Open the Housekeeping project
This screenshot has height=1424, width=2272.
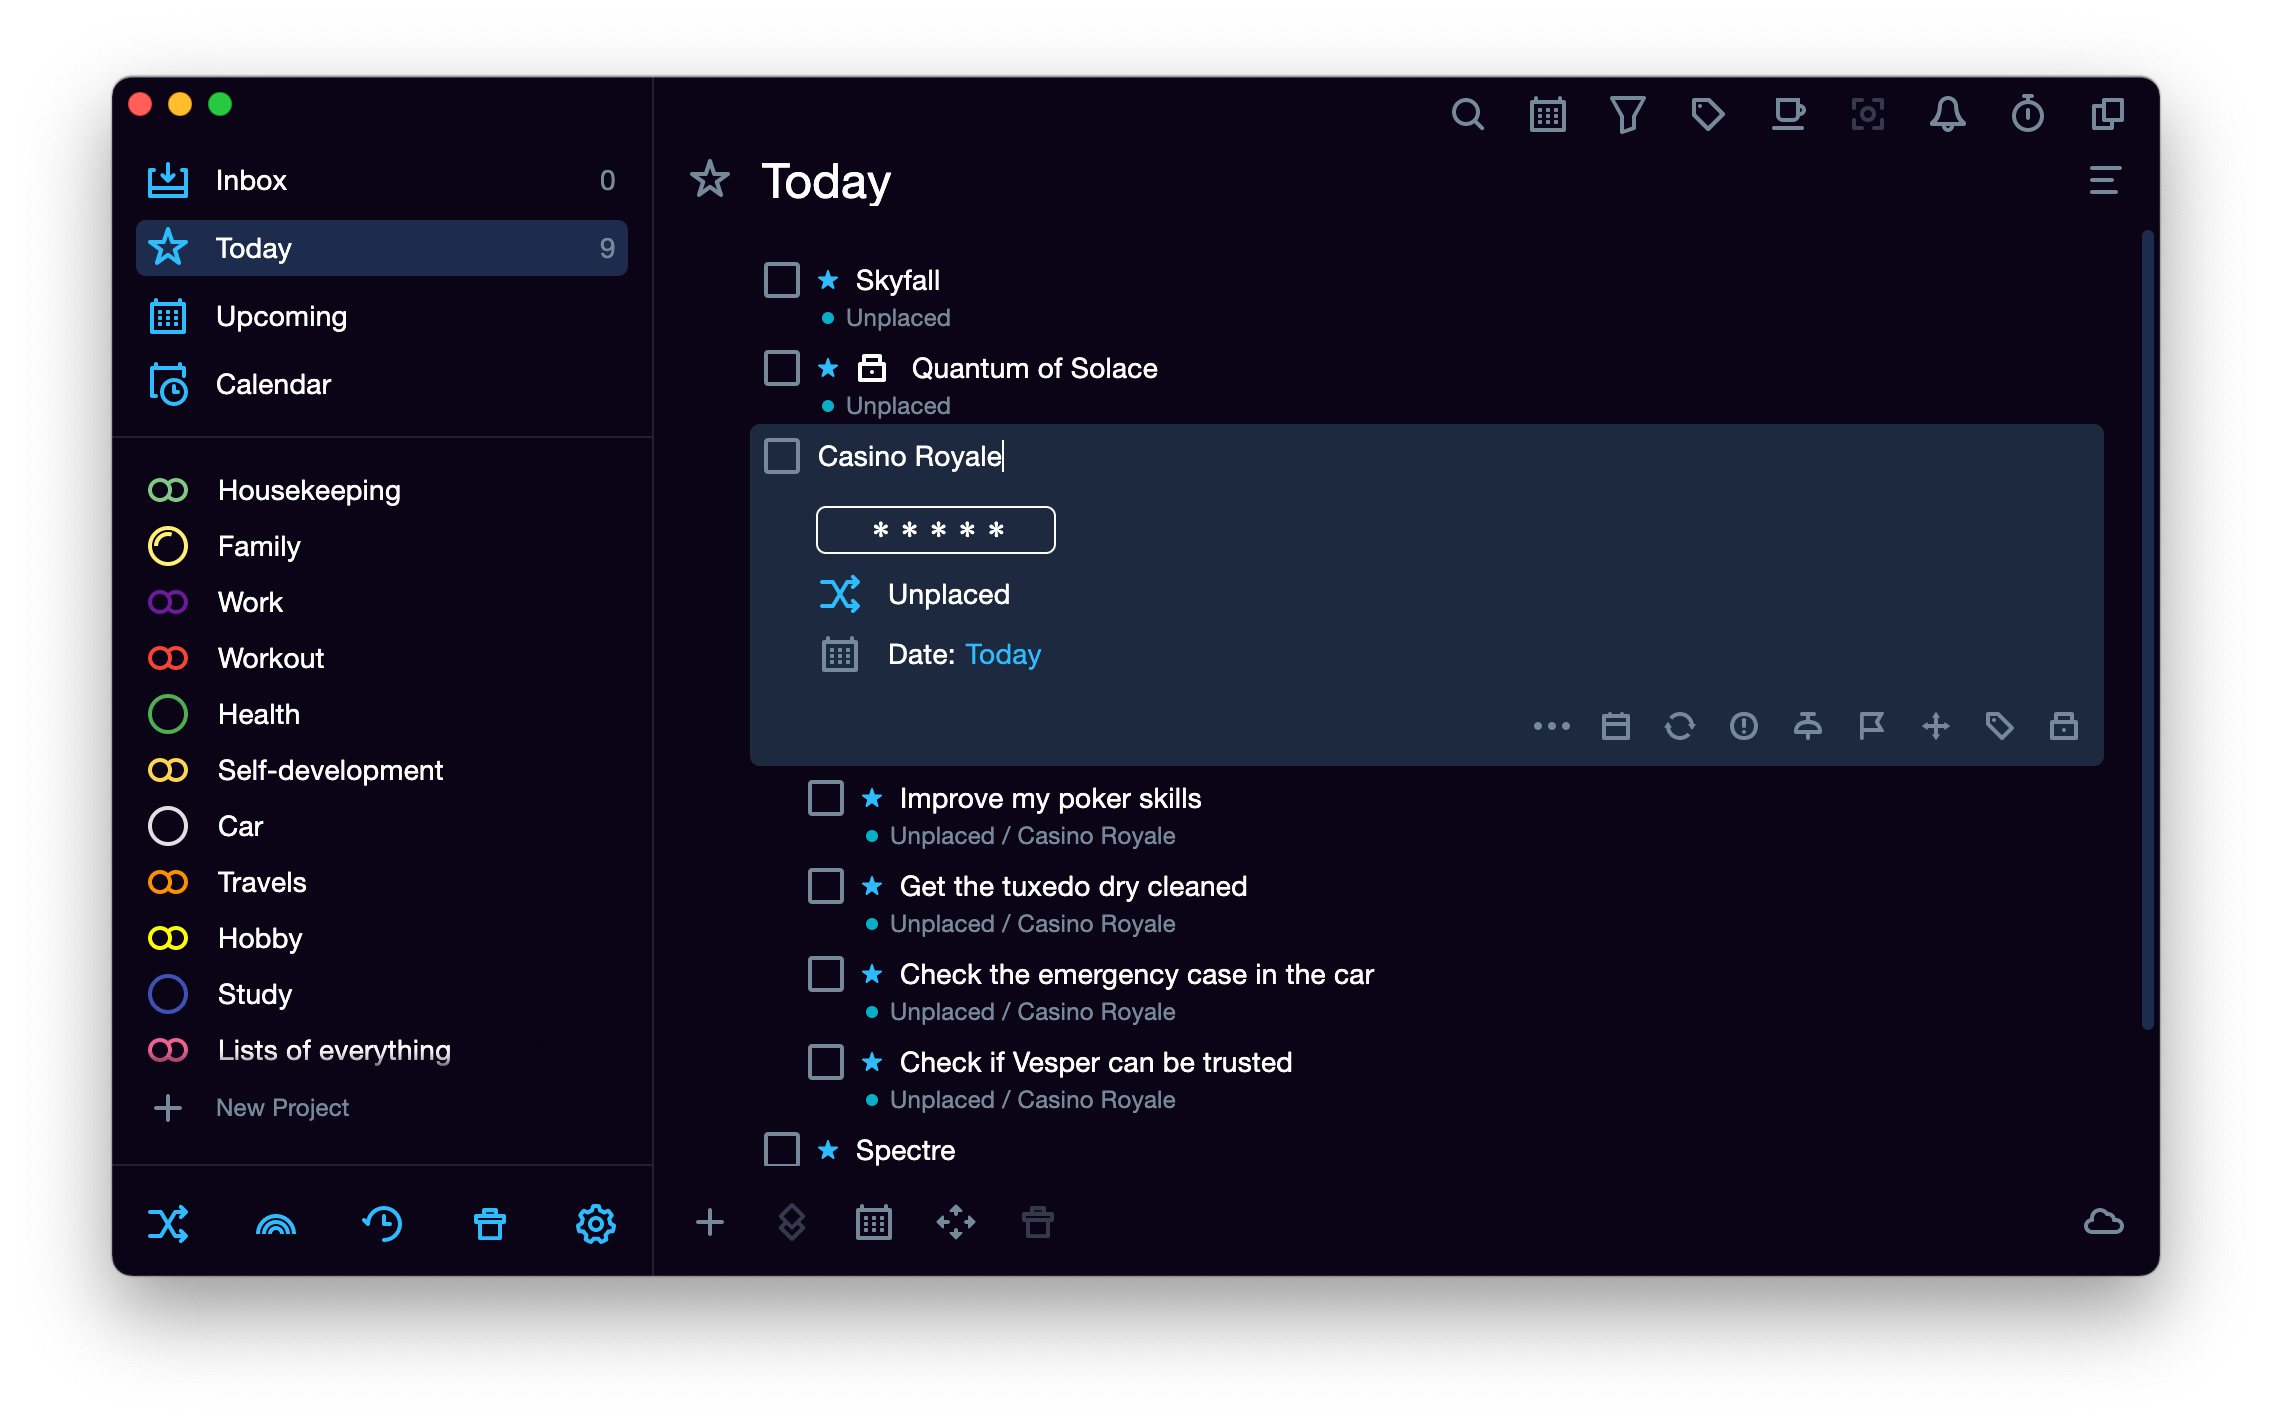(x=382, y=490)
